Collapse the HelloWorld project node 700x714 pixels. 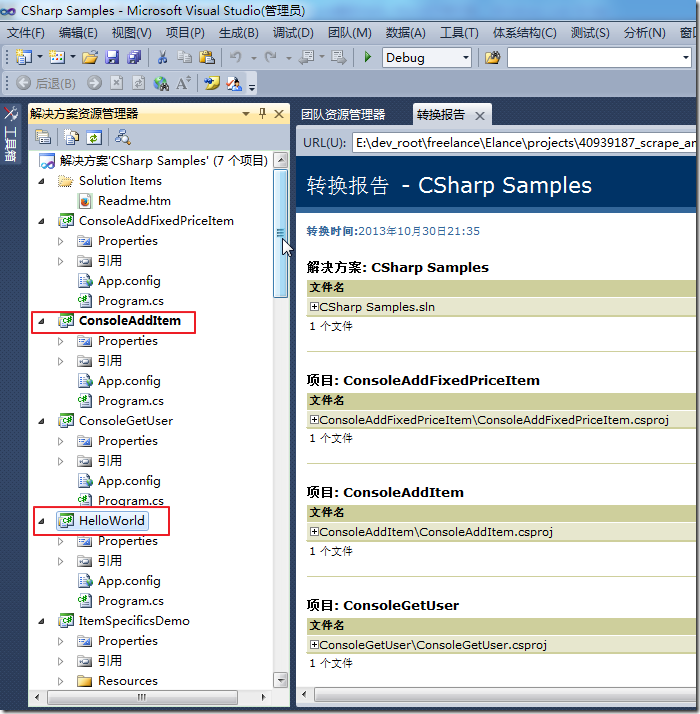(41, 521)
